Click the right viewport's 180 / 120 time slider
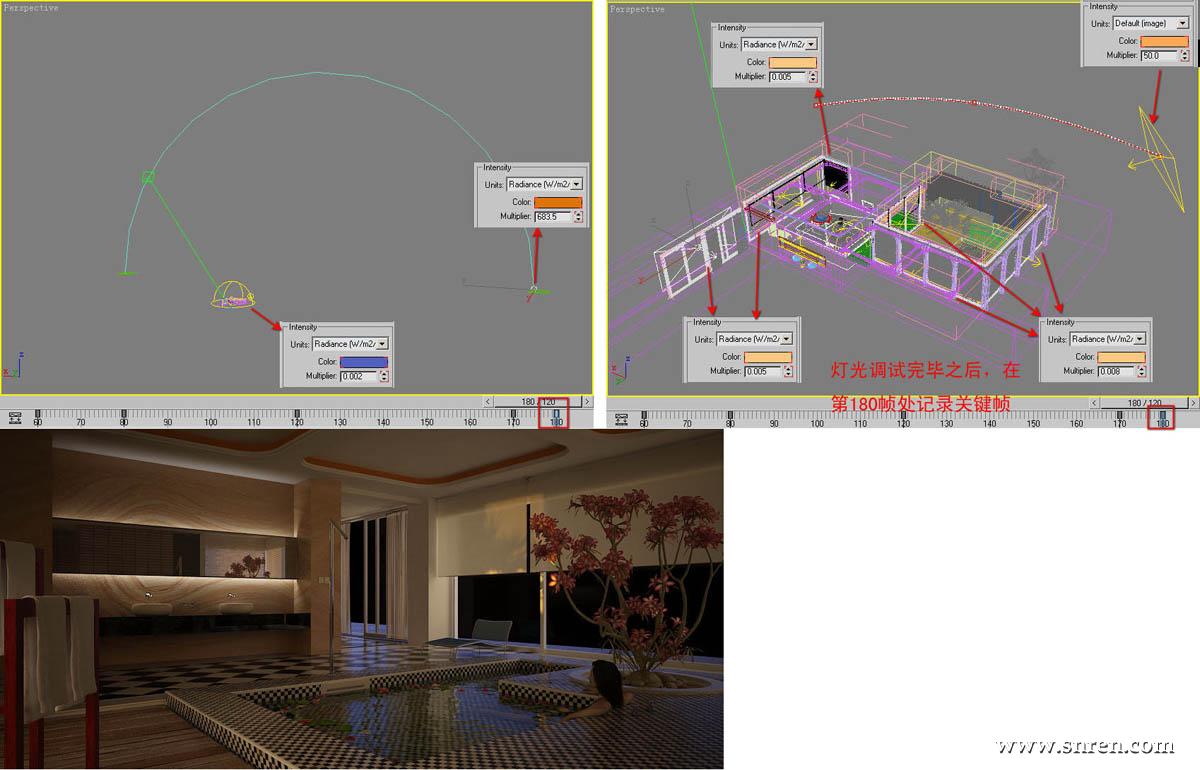This screenshot has height=770, width=1200. [x=1144, y=402]
